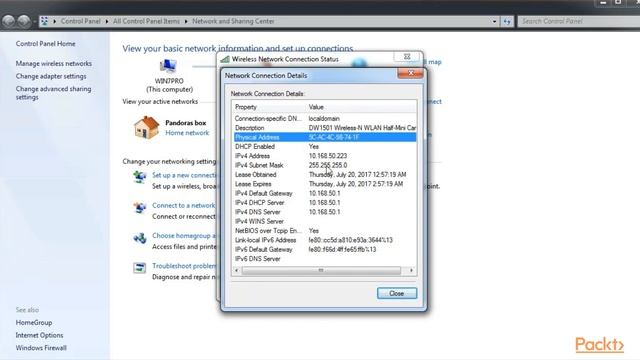Open Internet Options link
The image size is (640, 360).
39,335
